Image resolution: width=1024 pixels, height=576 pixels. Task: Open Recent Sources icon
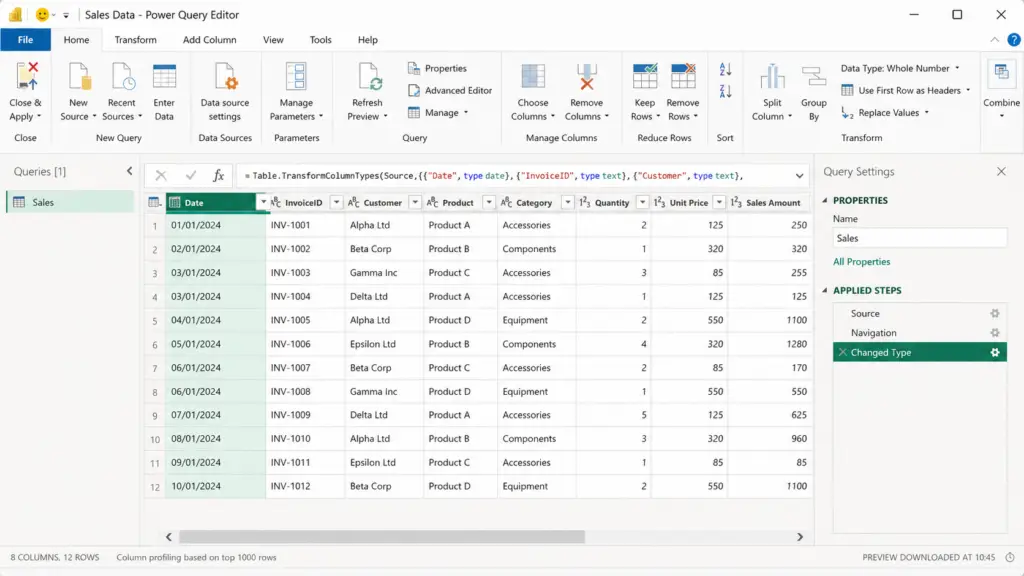click(122, 76)
